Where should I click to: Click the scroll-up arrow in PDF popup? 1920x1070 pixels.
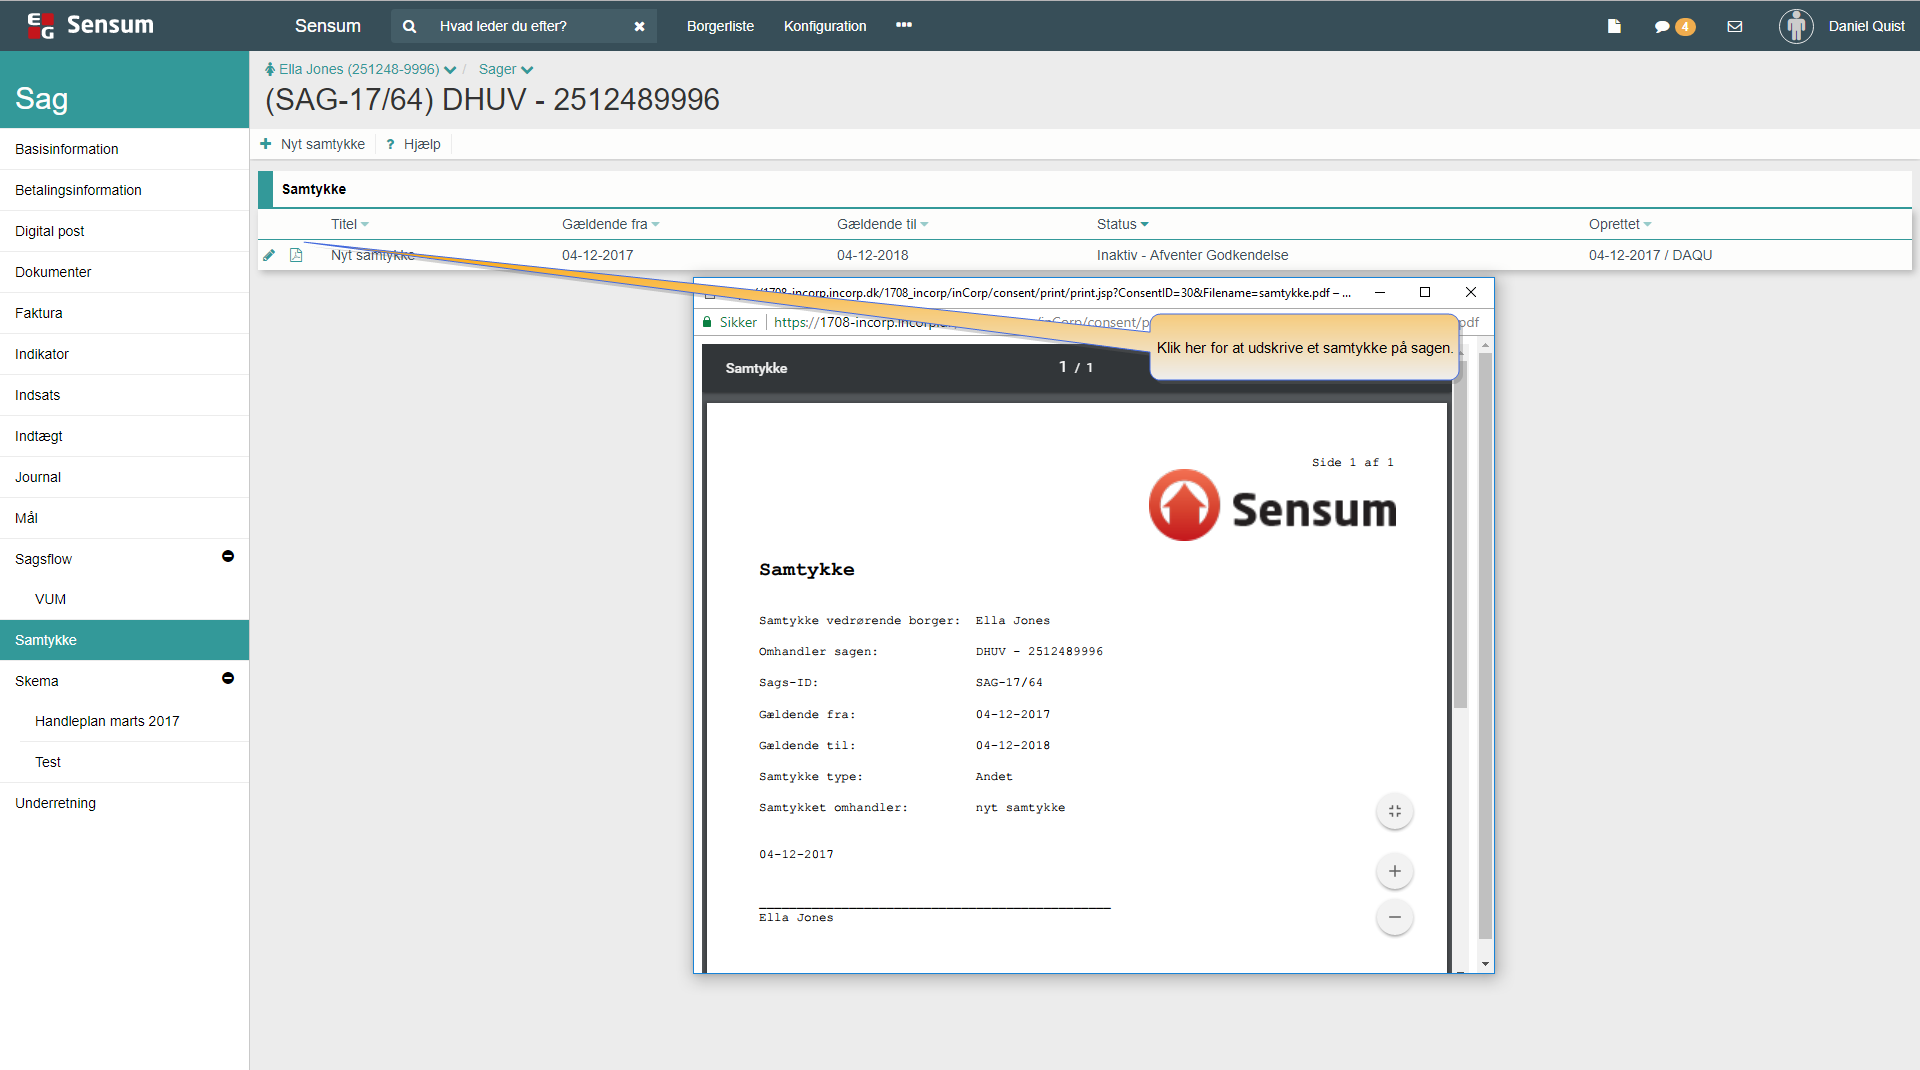pyautogui.click(x=1485, y=345)
